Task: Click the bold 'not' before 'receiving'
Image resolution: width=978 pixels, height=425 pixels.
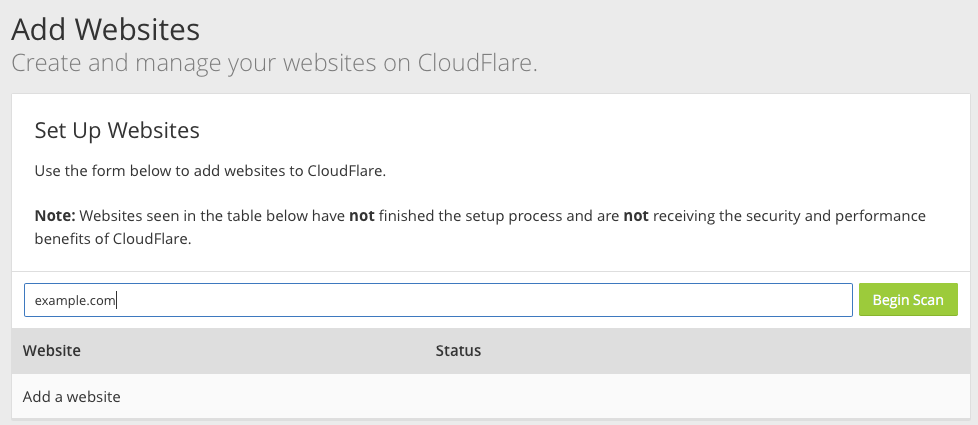Action: [636, 215]
